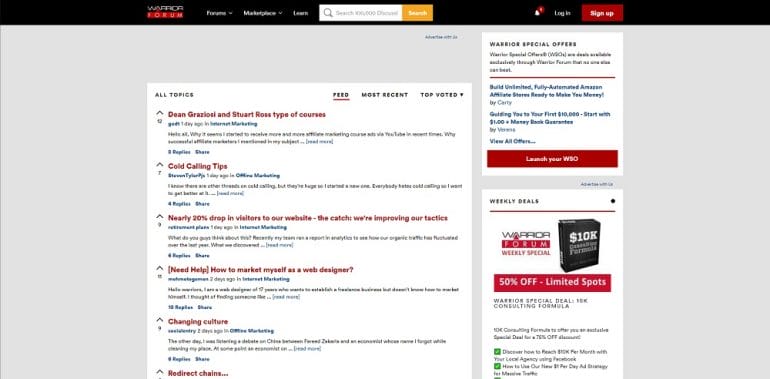Open the Cold Calling Tips thread title
This screenshot has height=379, width=770.
tap(197, 166)
